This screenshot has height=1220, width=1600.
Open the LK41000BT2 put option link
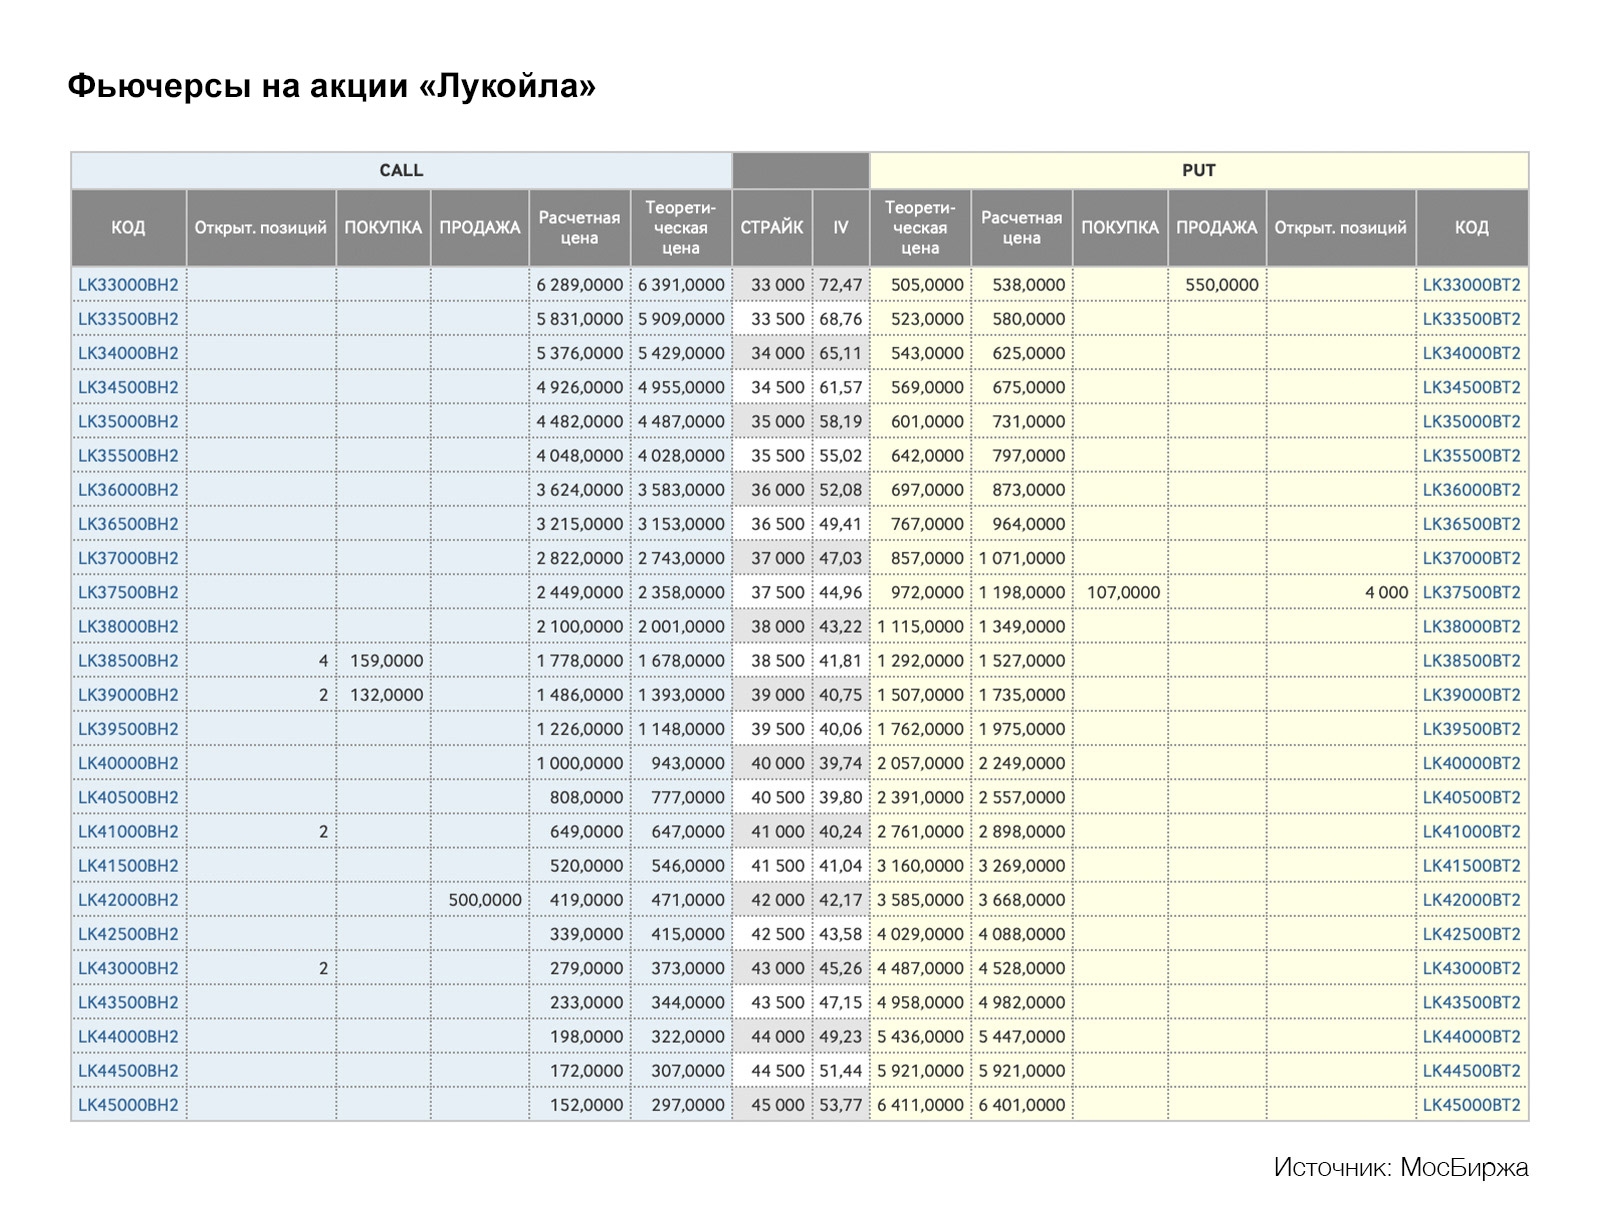point(1471,831)
